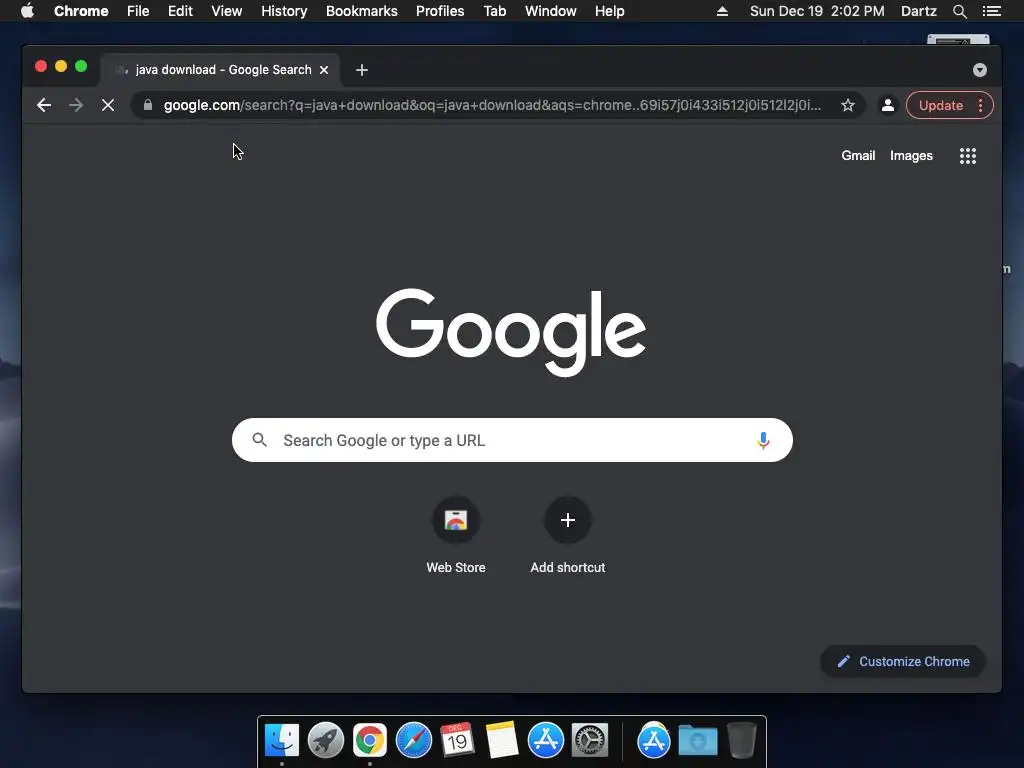Open the History menu
The height and width of the screenshot is (768, 1024).
(x=284, y=11)
